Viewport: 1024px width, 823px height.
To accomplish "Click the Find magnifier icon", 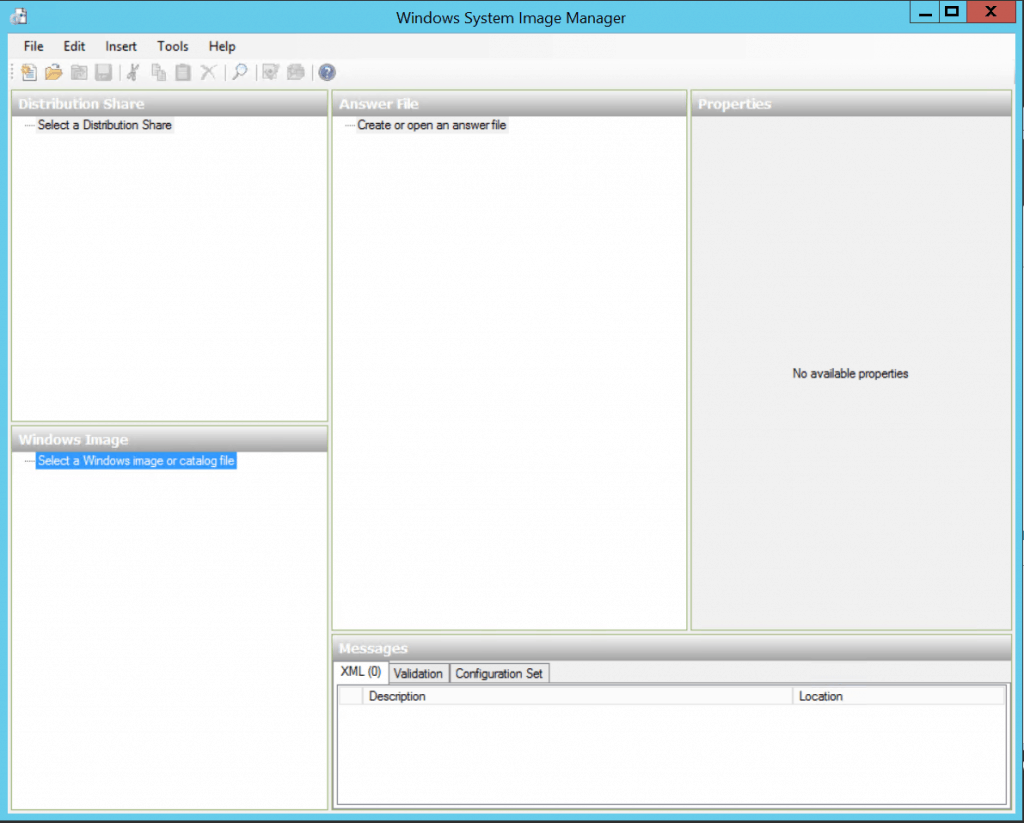I will pos(240,73).
